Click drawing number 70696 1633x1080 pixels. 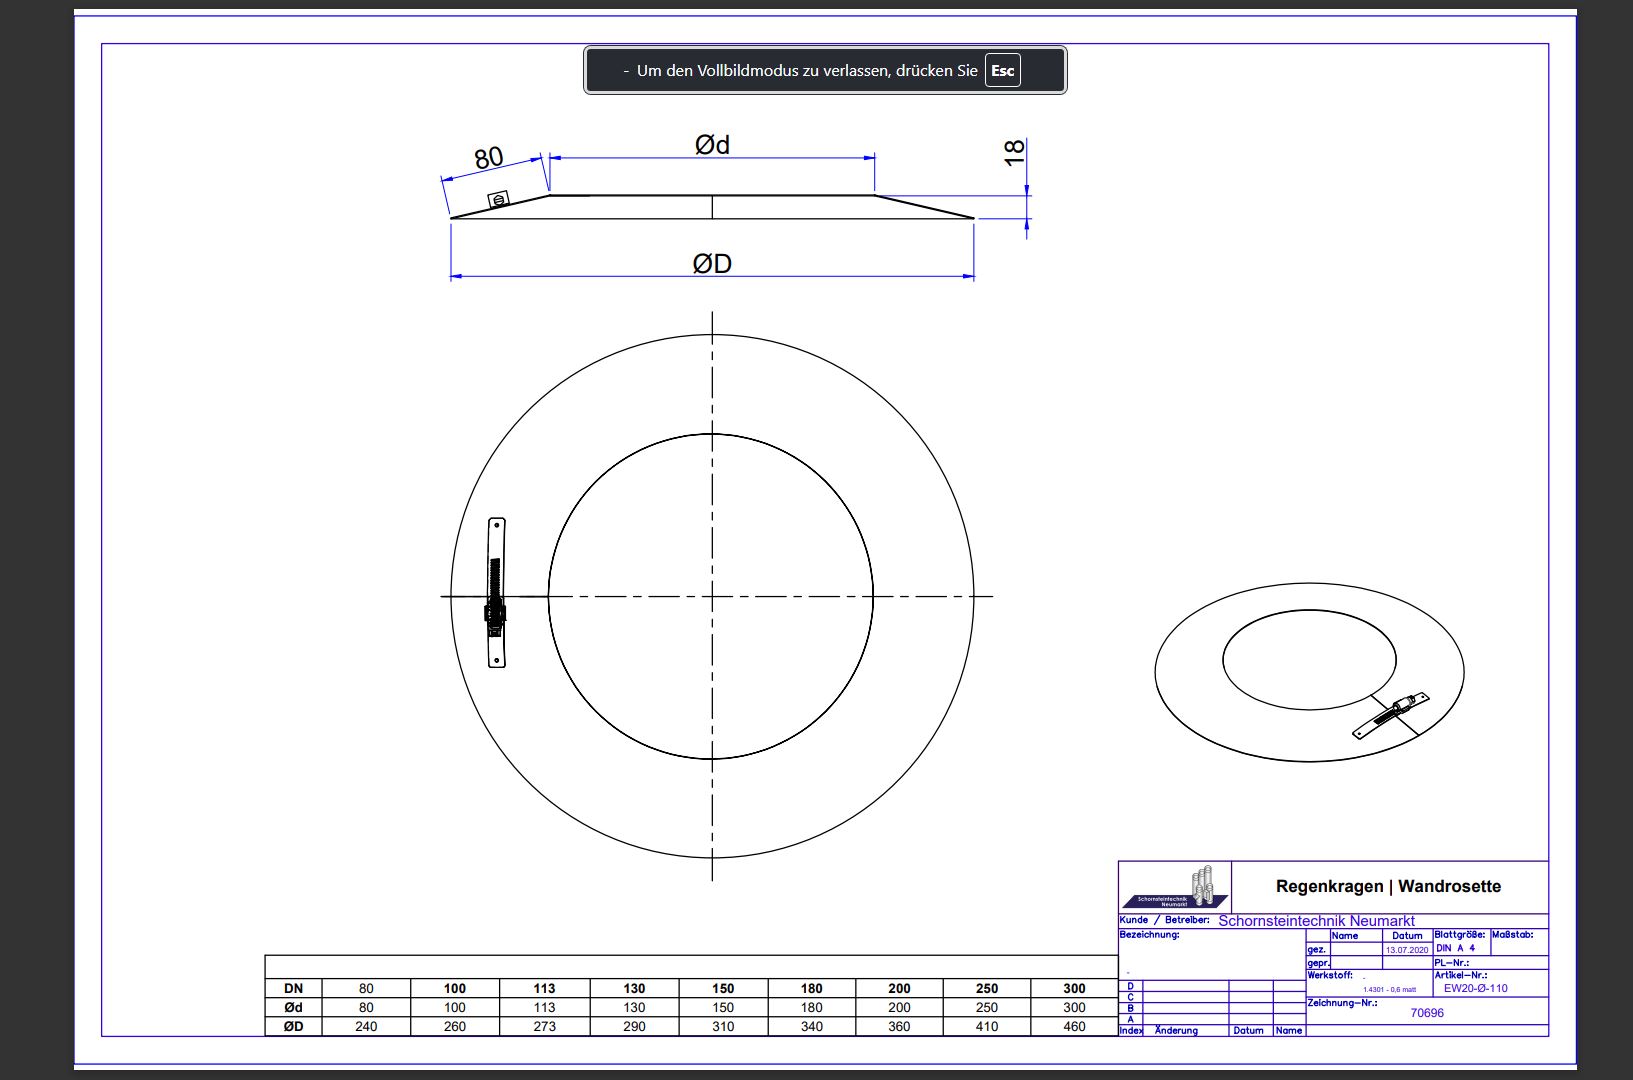point(1427,1013)
